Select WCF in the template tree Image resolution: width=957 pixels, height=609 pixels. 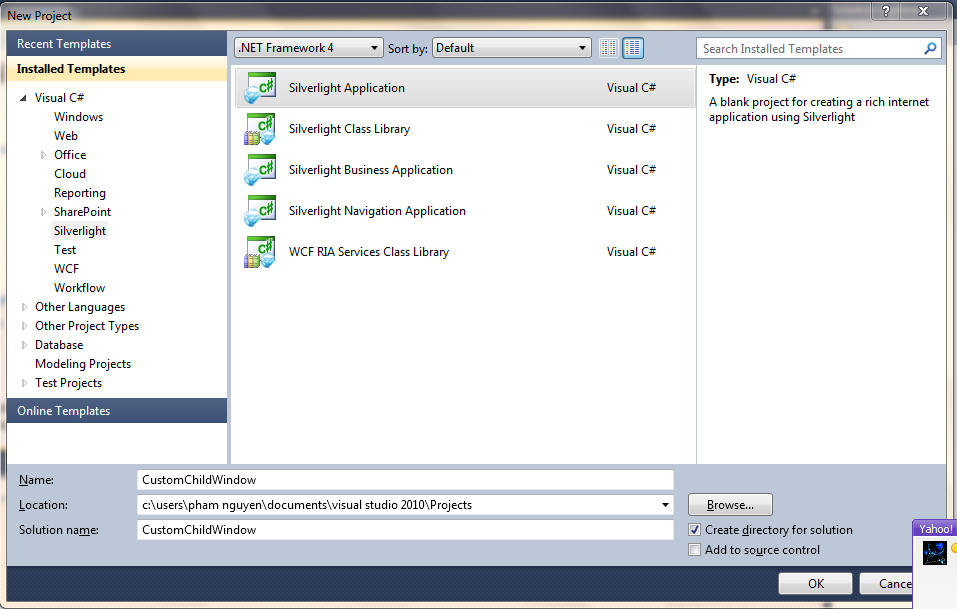[66, 269]
